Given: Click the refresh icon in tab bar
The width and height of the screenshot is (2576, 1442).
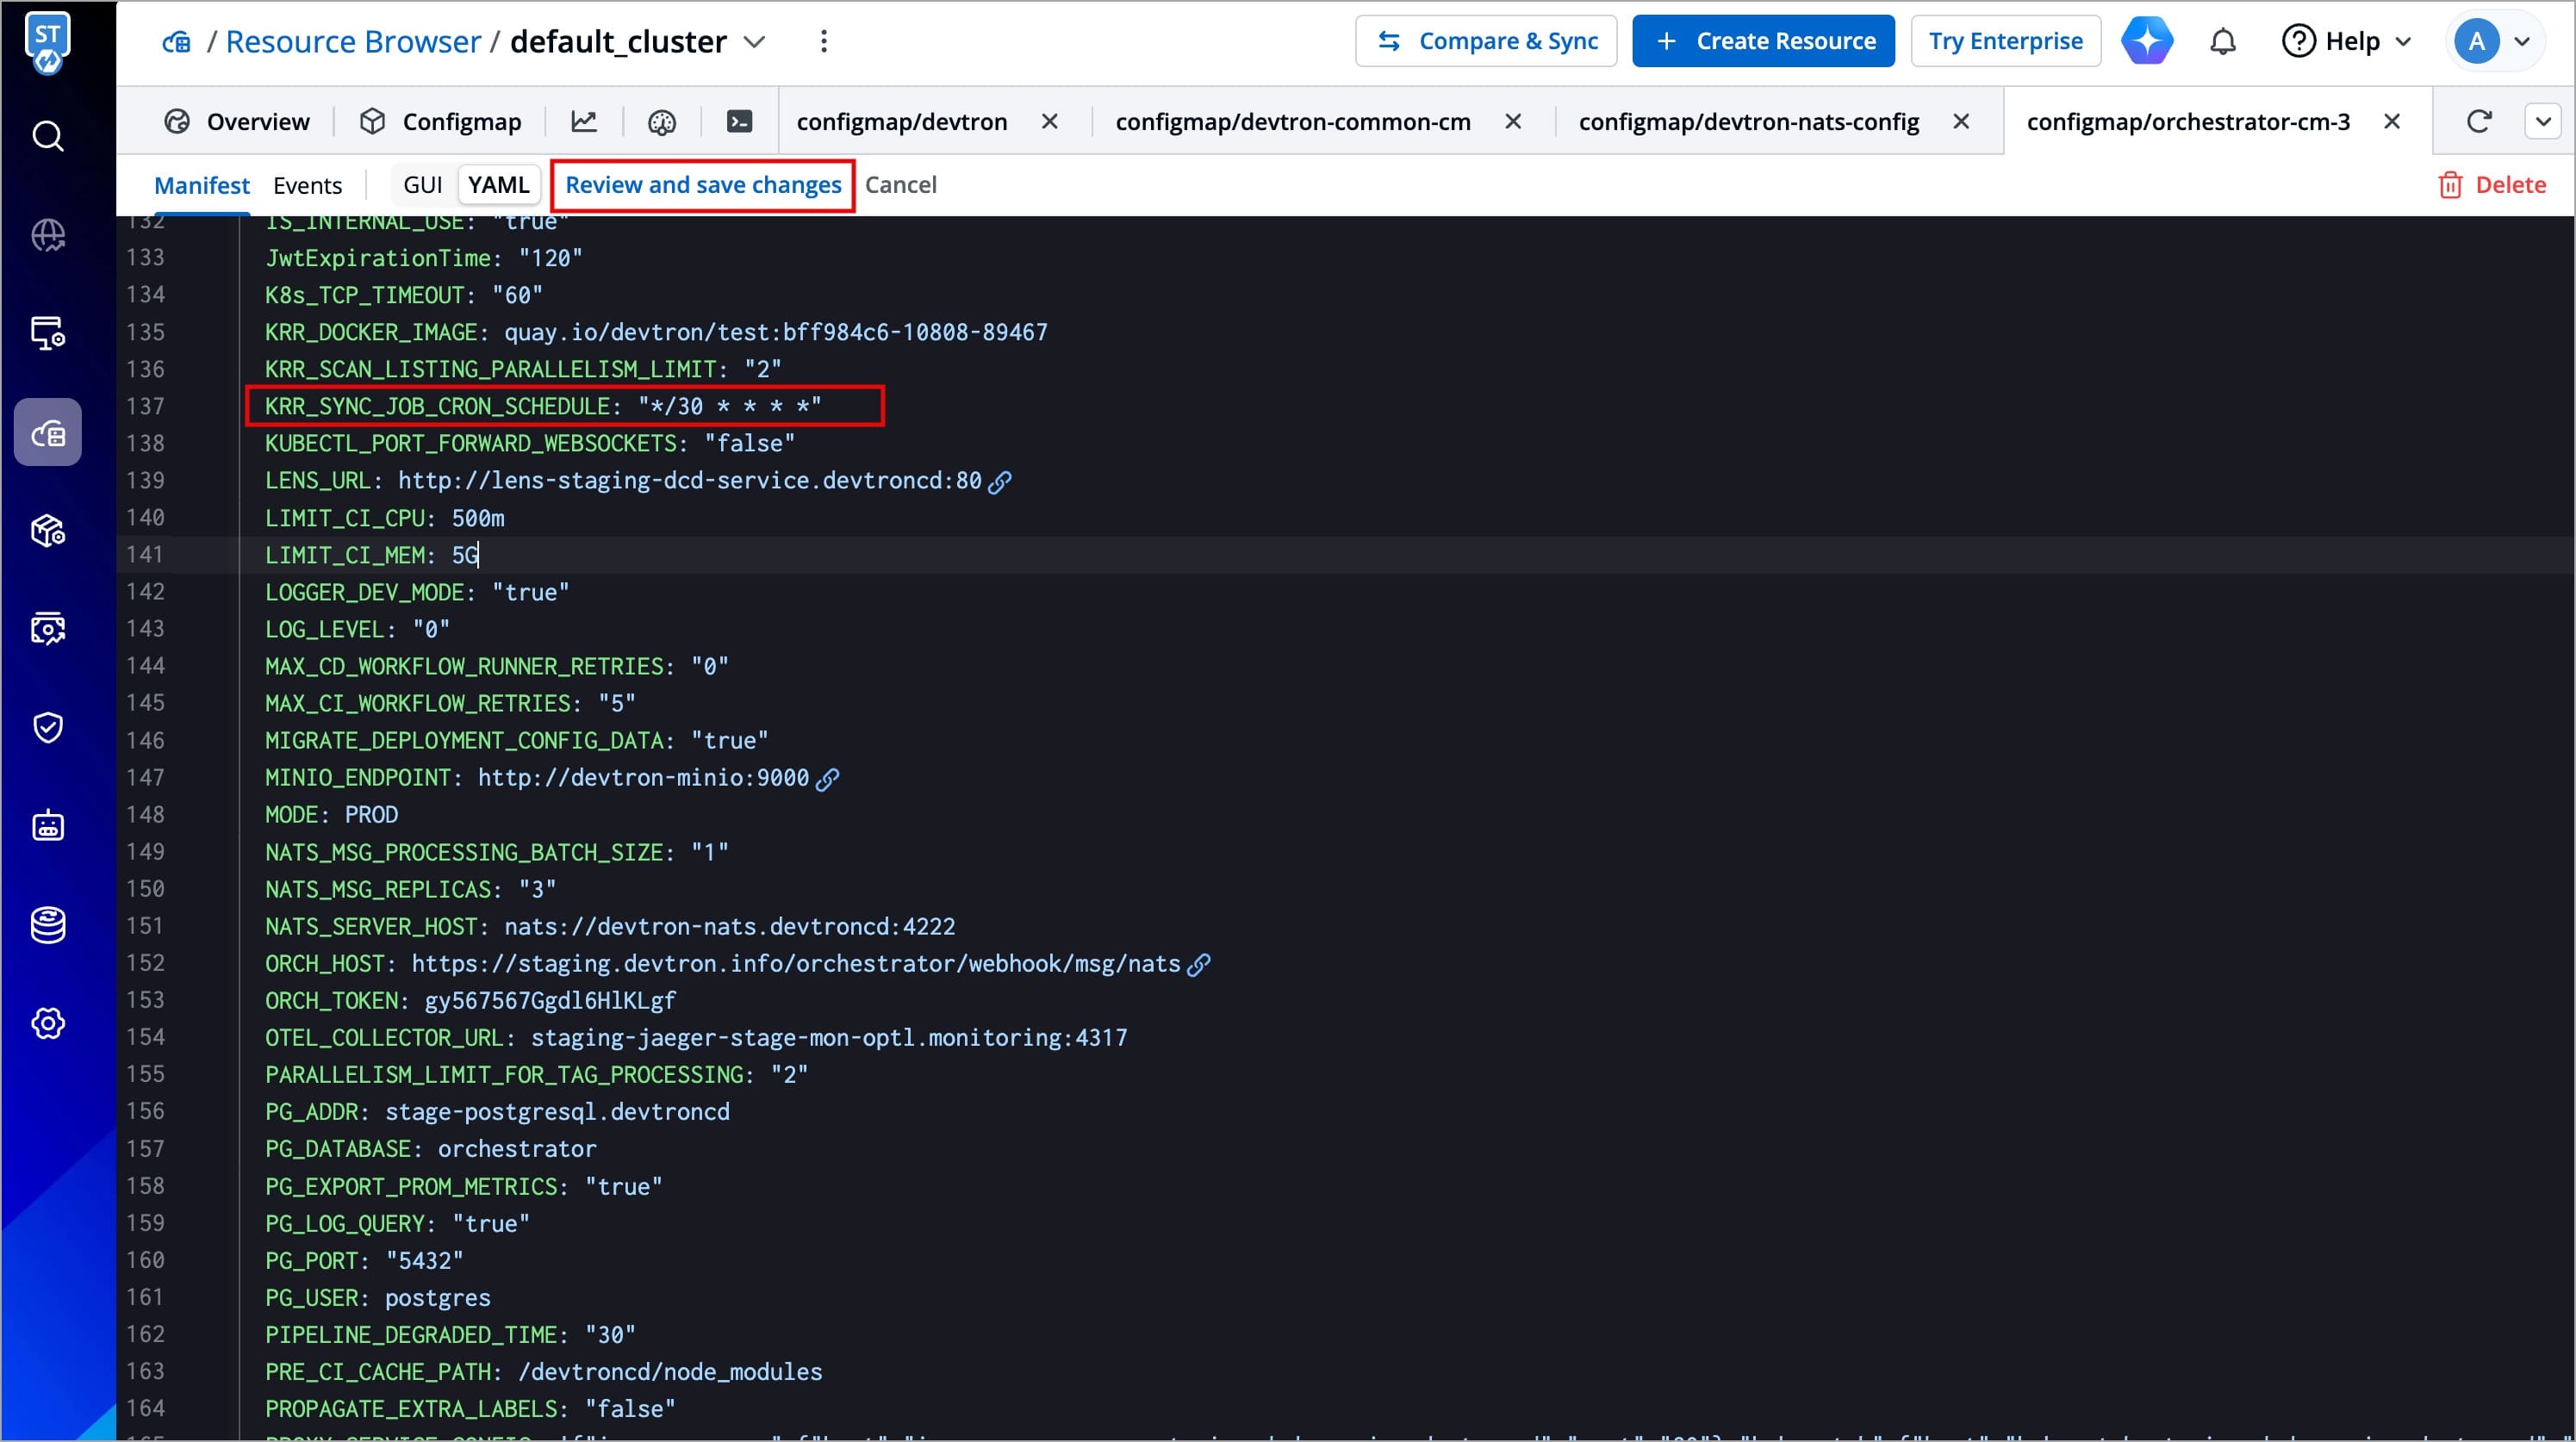Looking at the screenshot, I should (x=2478, y=122).
